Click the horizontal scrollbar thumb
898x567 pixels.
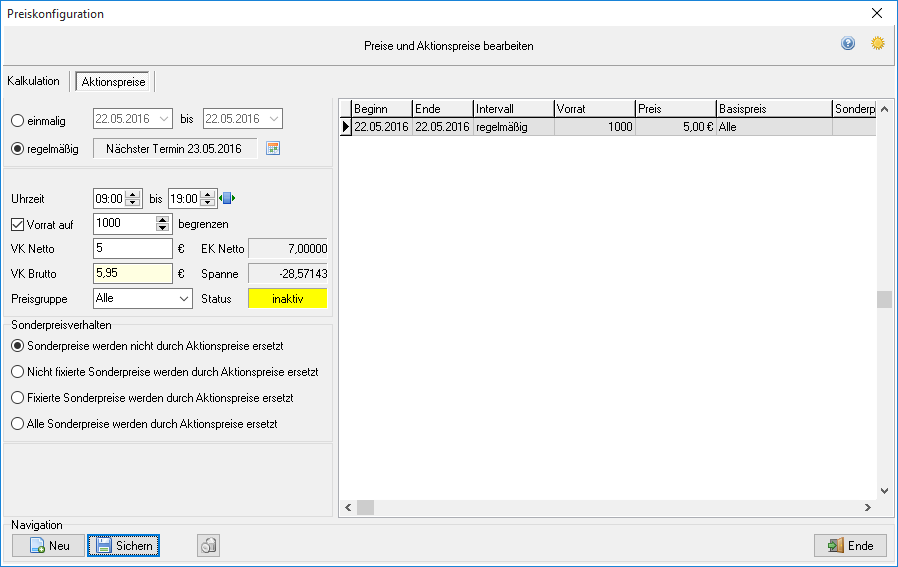coord(365,507)
